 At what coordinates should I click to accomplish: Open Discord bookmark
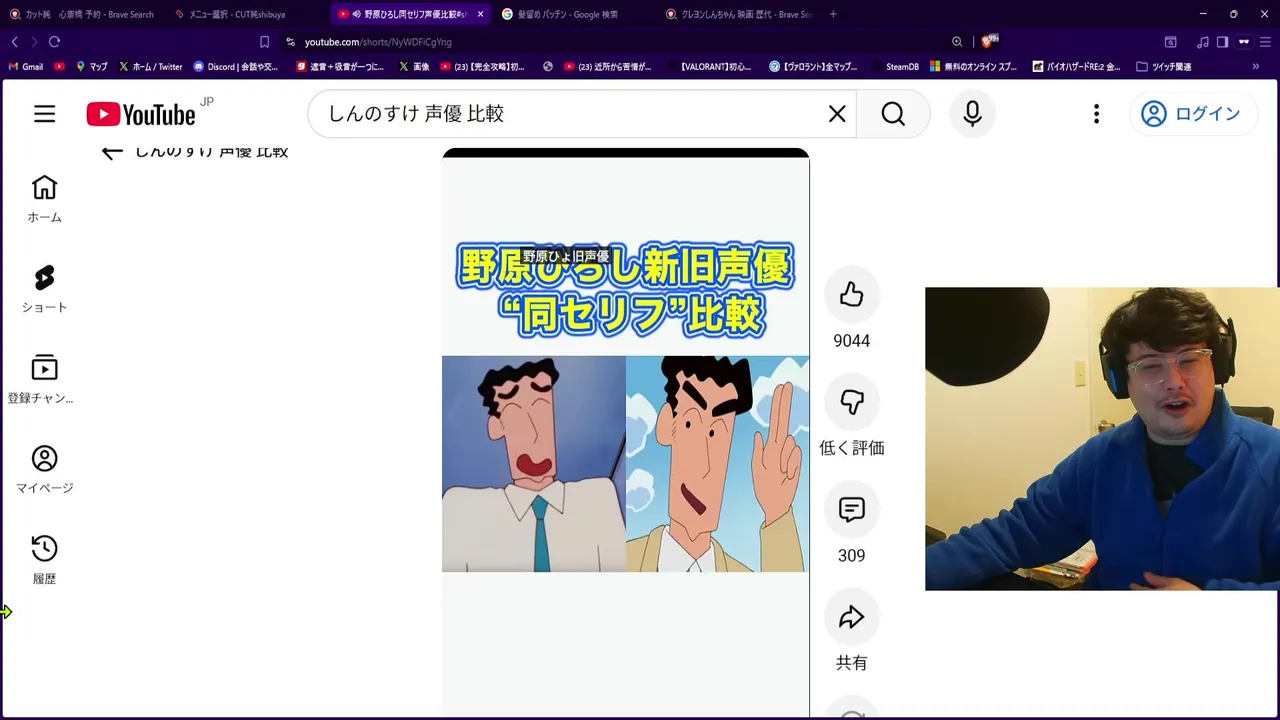236,67
